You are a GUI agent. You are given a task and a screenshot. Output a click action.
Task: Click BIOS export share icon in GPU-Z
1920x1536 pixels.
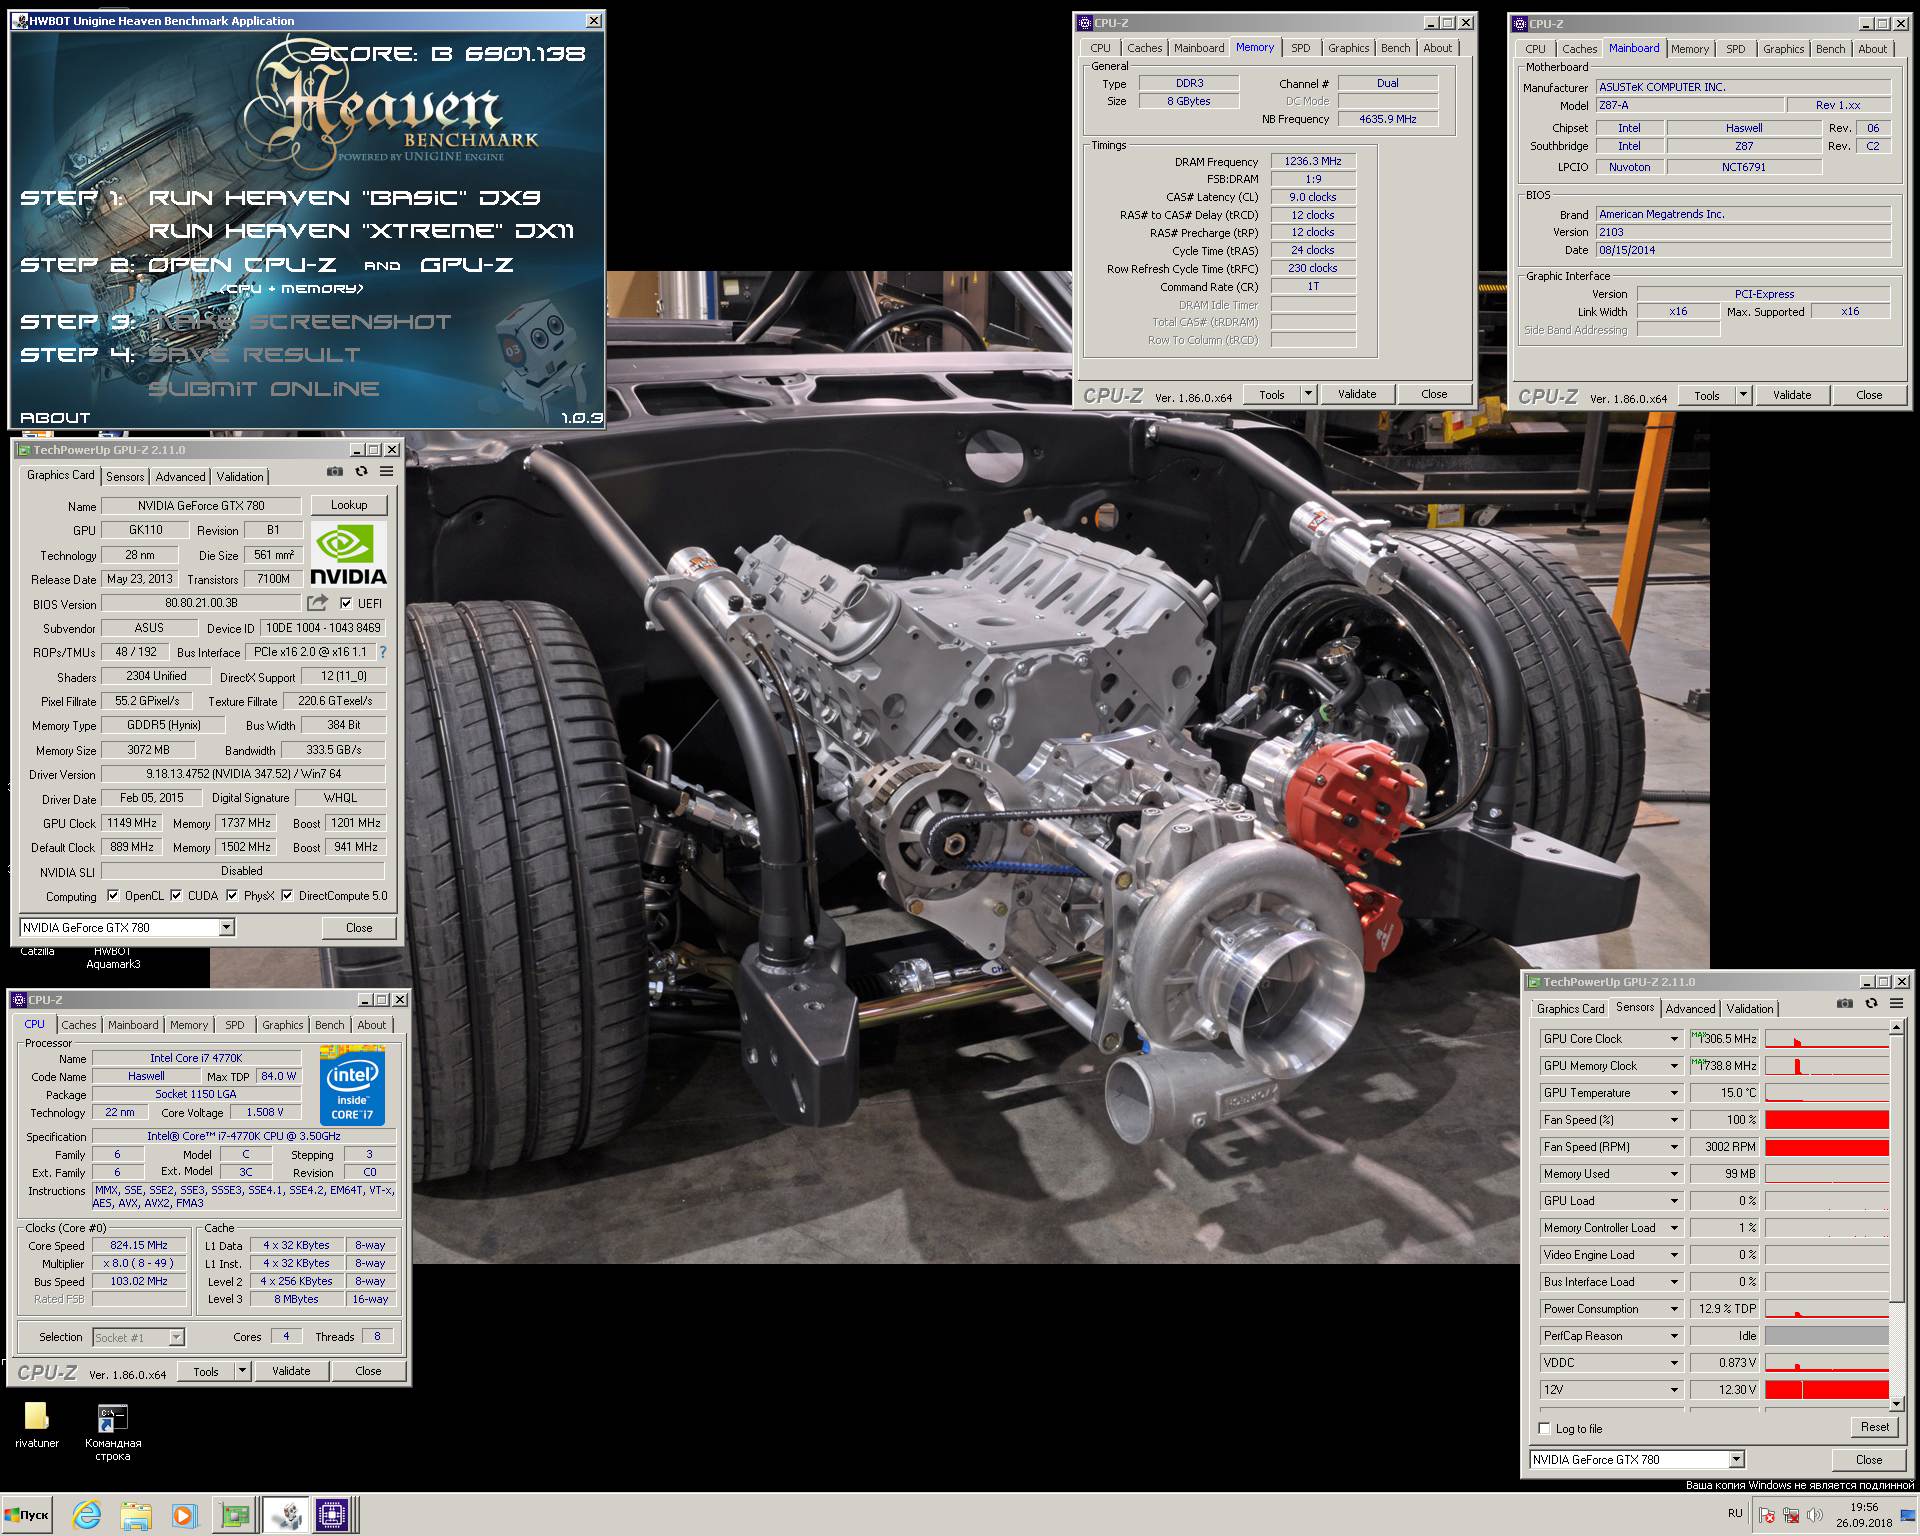pyautogui.click(x=317, y=603)
